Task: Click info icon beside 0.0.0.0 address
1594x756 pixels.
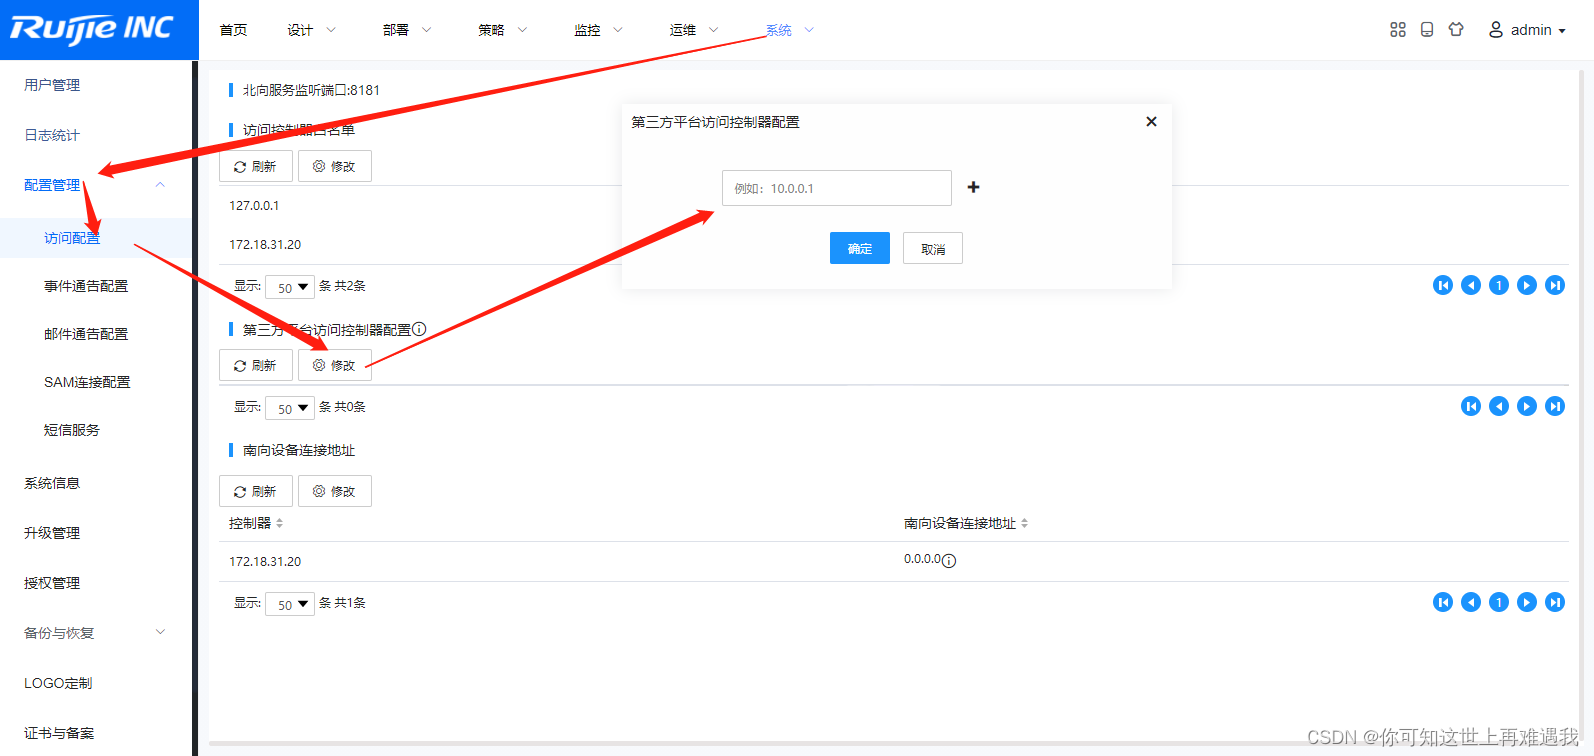Action: [949, 561]
